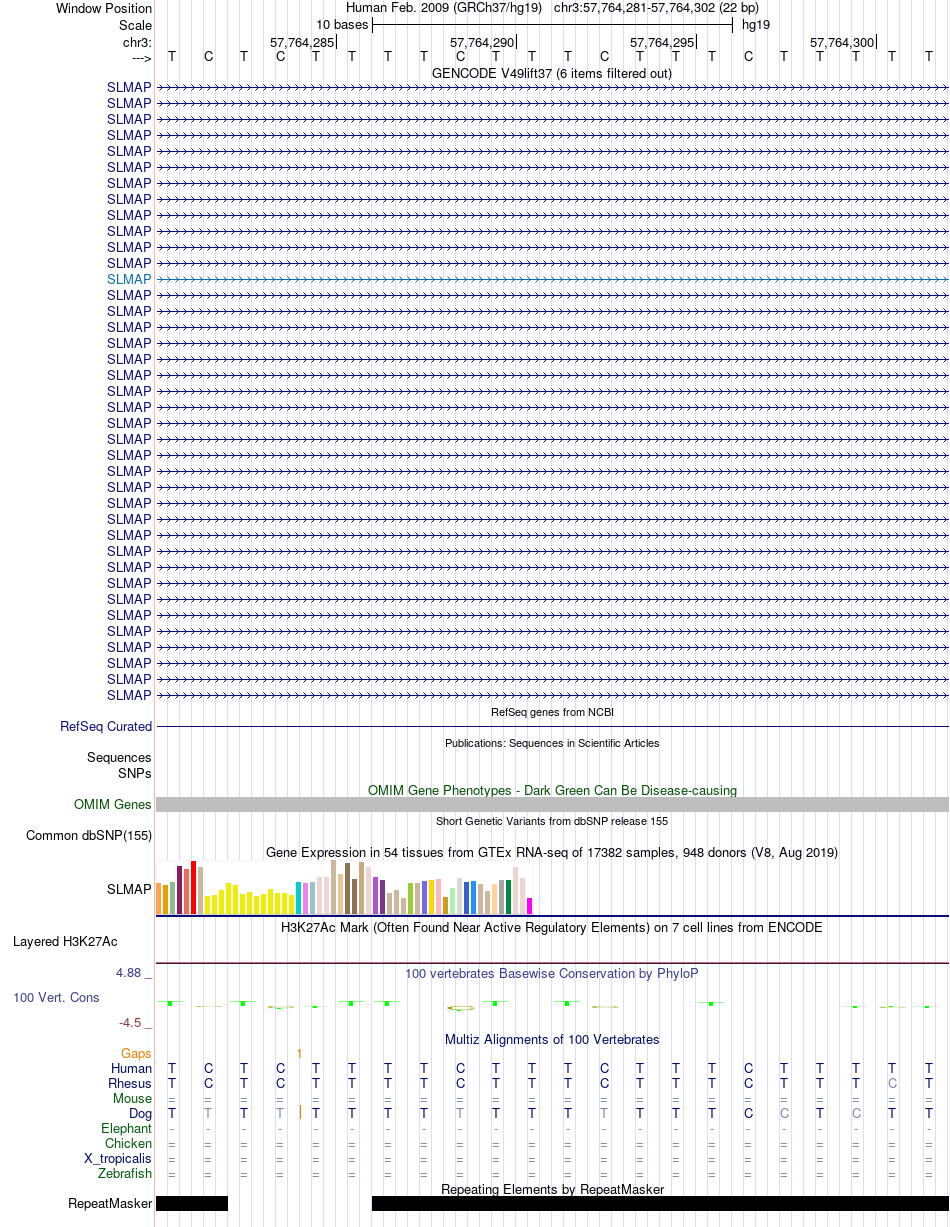The image size is (950, 1227).
Task: Click the 100 Vert. Cons track label
Action: (56, 998)
